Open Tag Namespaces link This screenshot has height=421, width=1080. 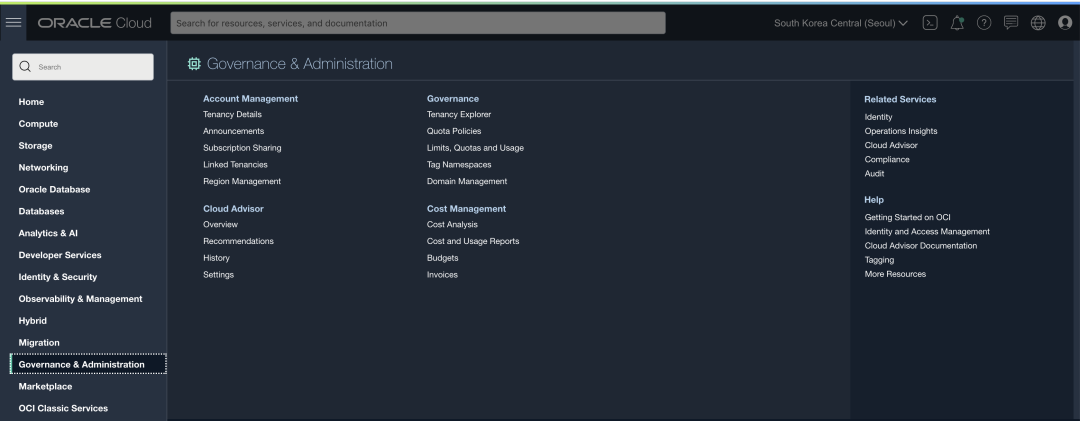point(459,165)
